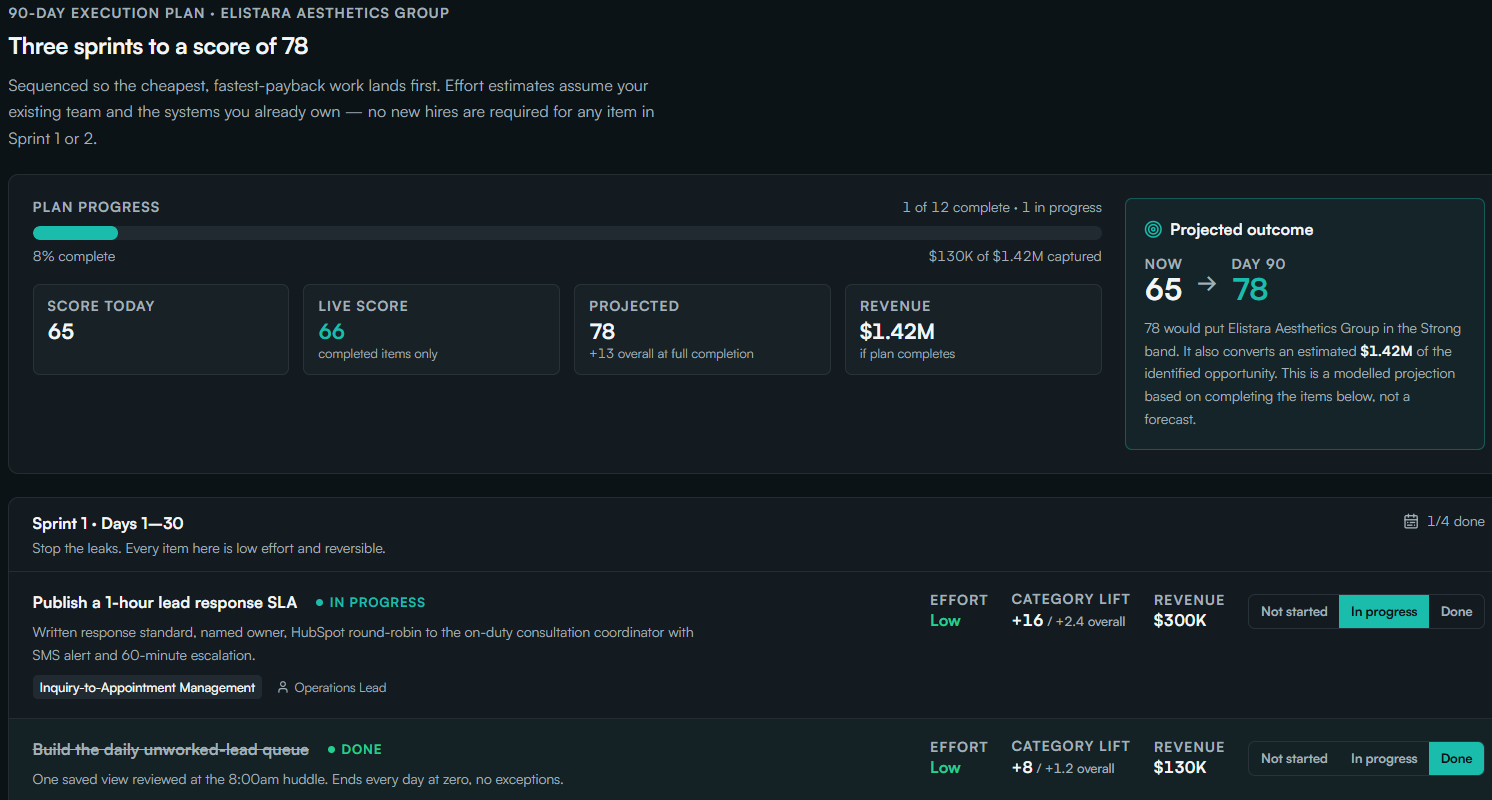Image resolution: width=1492 pixels, height=800 pixels.
Task: Open the Revenue $1.42M card
Action: click(973, 329)
